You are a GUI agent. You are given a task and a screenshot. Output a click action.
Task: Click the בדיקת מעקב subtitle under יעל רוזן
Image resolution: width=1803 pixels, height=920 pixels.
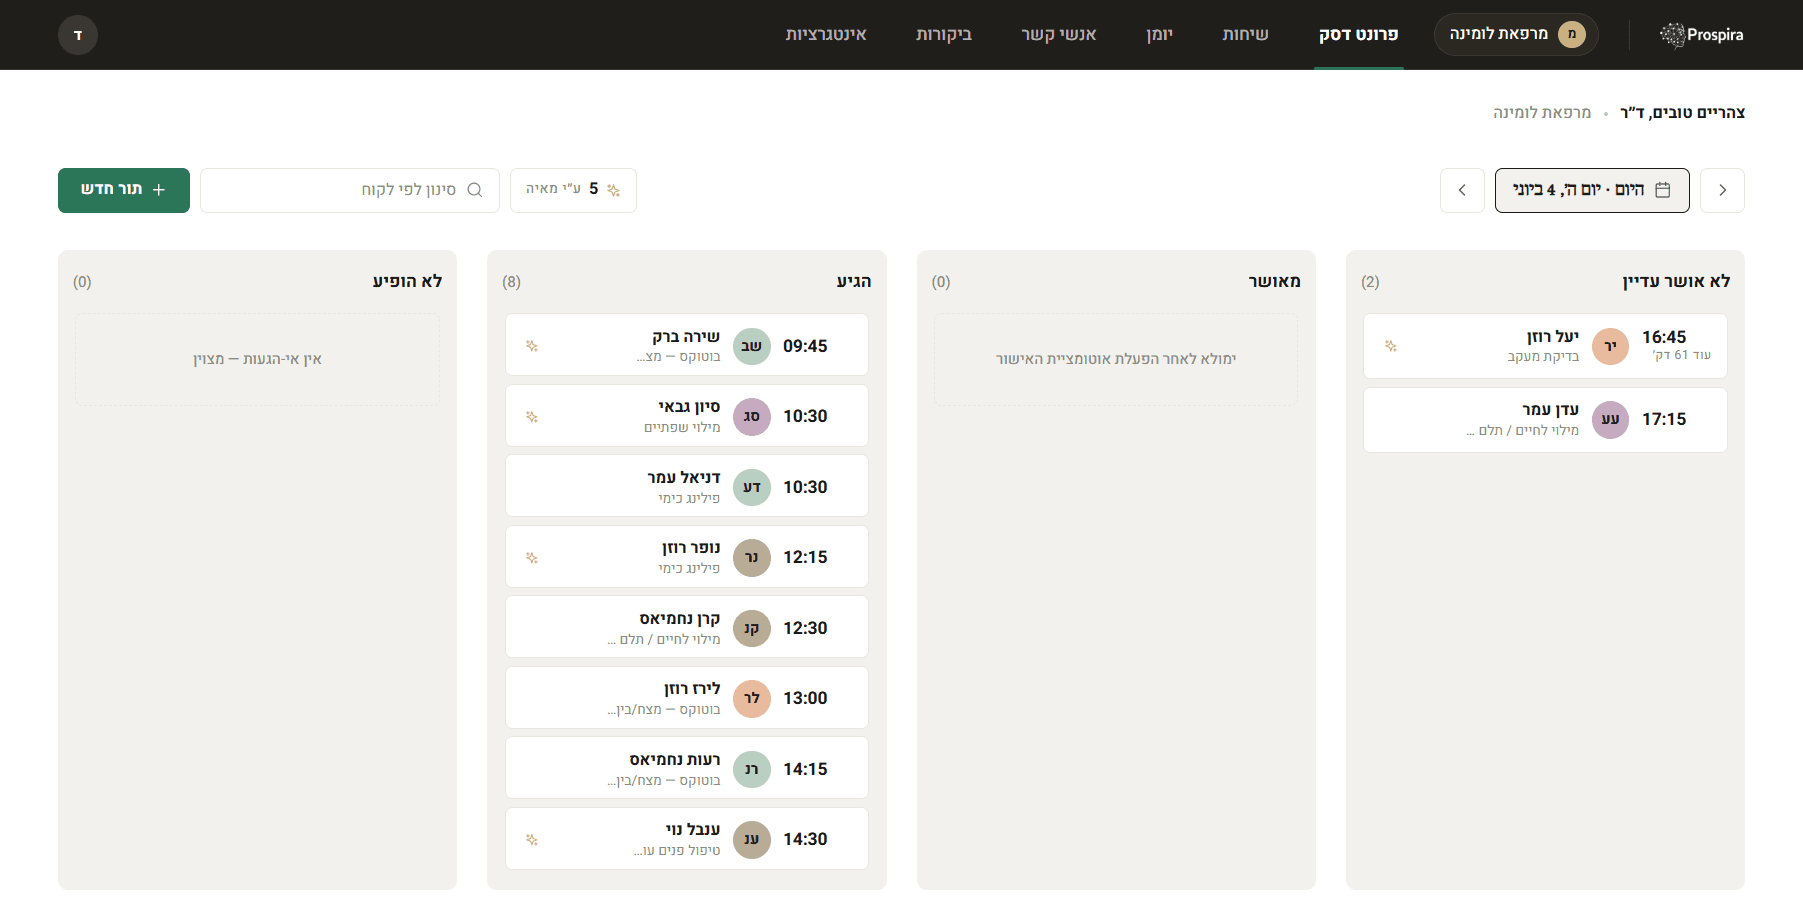tap(1543, 357)
